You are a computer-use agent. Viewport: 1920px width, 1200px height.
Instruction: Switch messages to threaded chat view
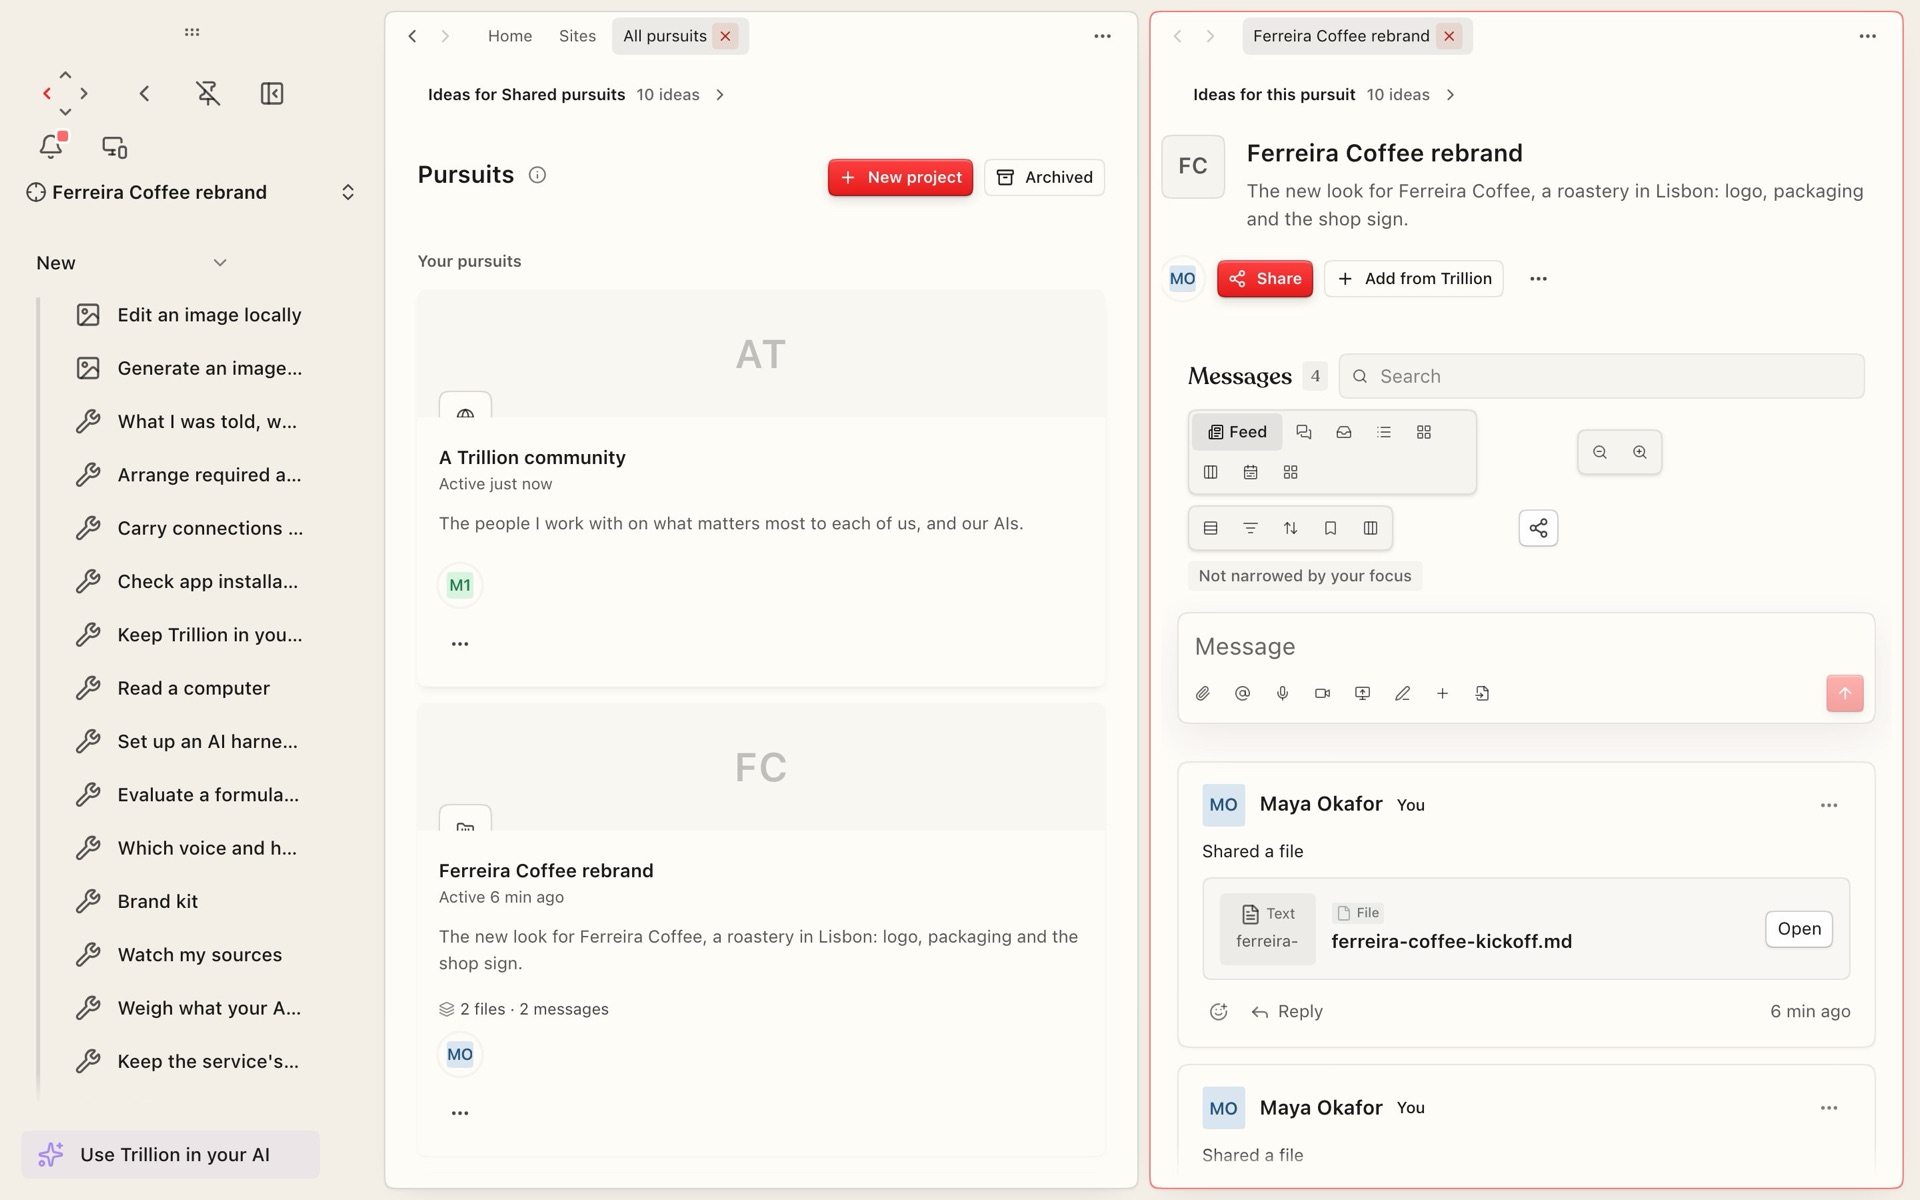tap(1303, 432)
